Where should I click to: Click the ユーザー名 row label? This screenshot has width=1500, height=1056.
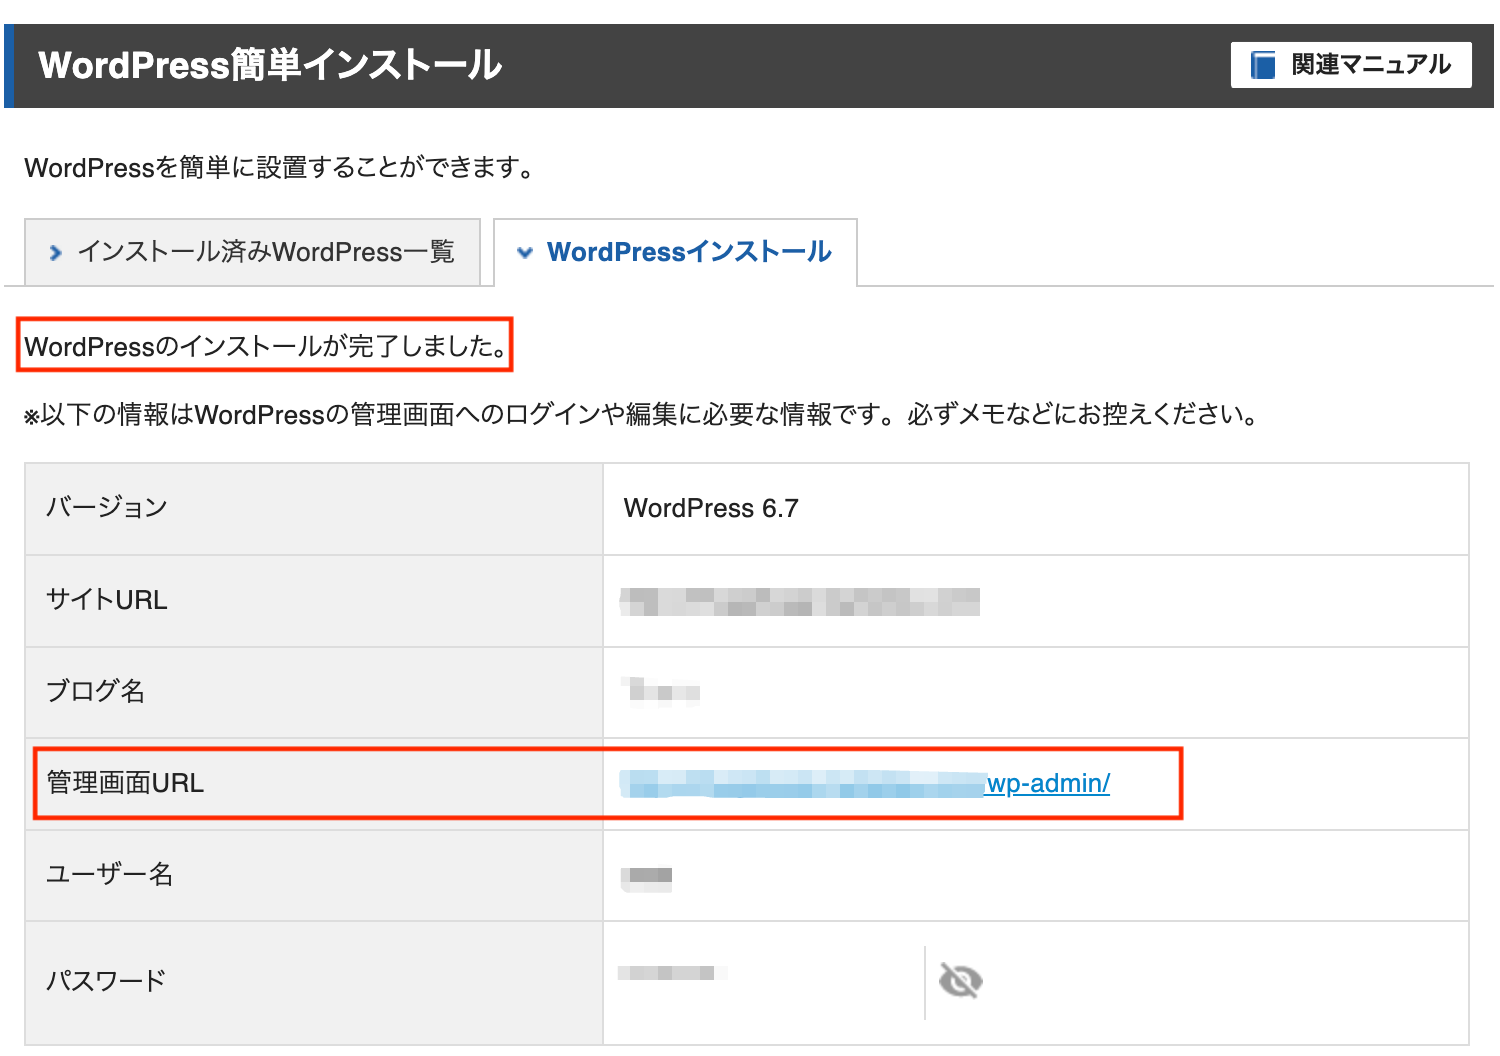click(x=110, y=875)
